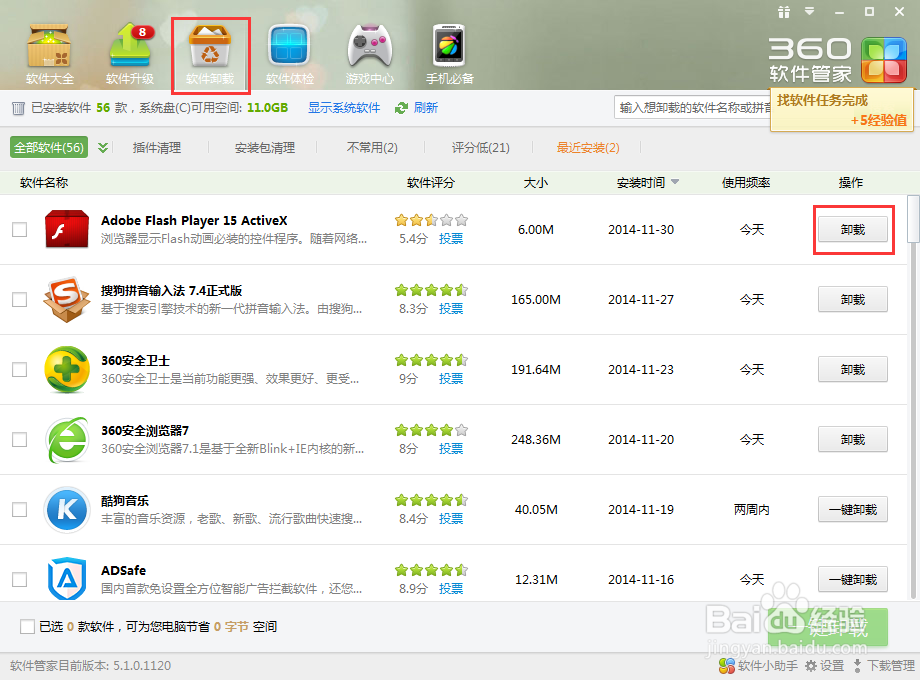This screenshot has width=920, height=680.
Task: Click 一键卸载 for 酷狗音乐
Action: 853,509
